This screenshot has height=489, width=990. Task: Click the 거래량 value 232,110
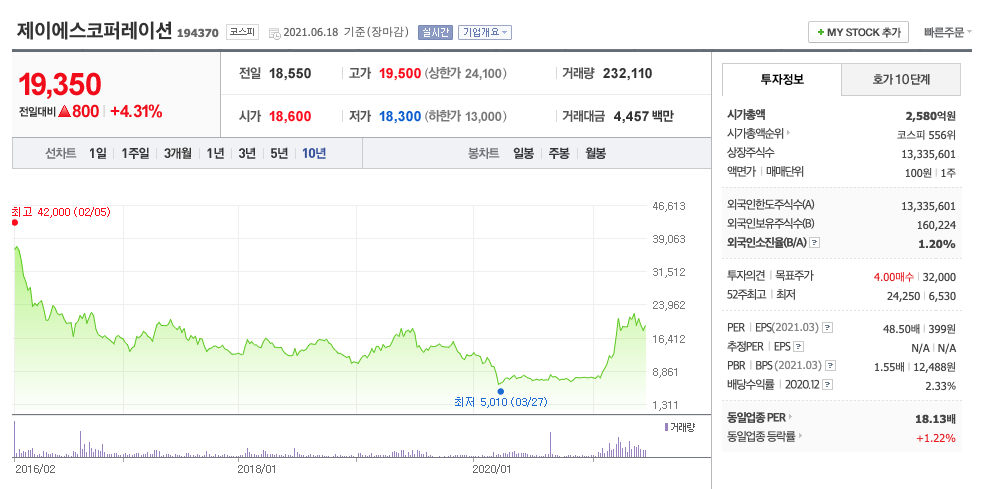tap(628, 73)
